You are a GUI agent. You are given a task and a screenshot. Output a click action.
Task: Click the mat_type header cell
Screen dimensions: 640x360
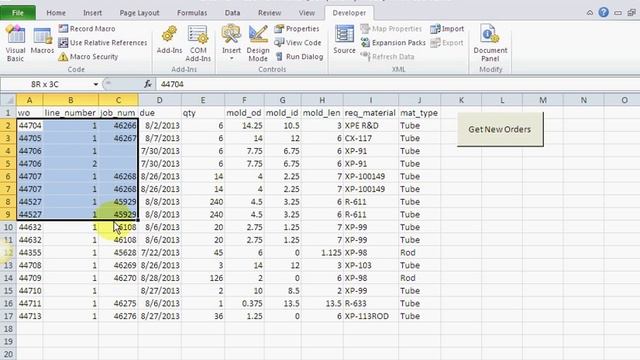point(419,113)
